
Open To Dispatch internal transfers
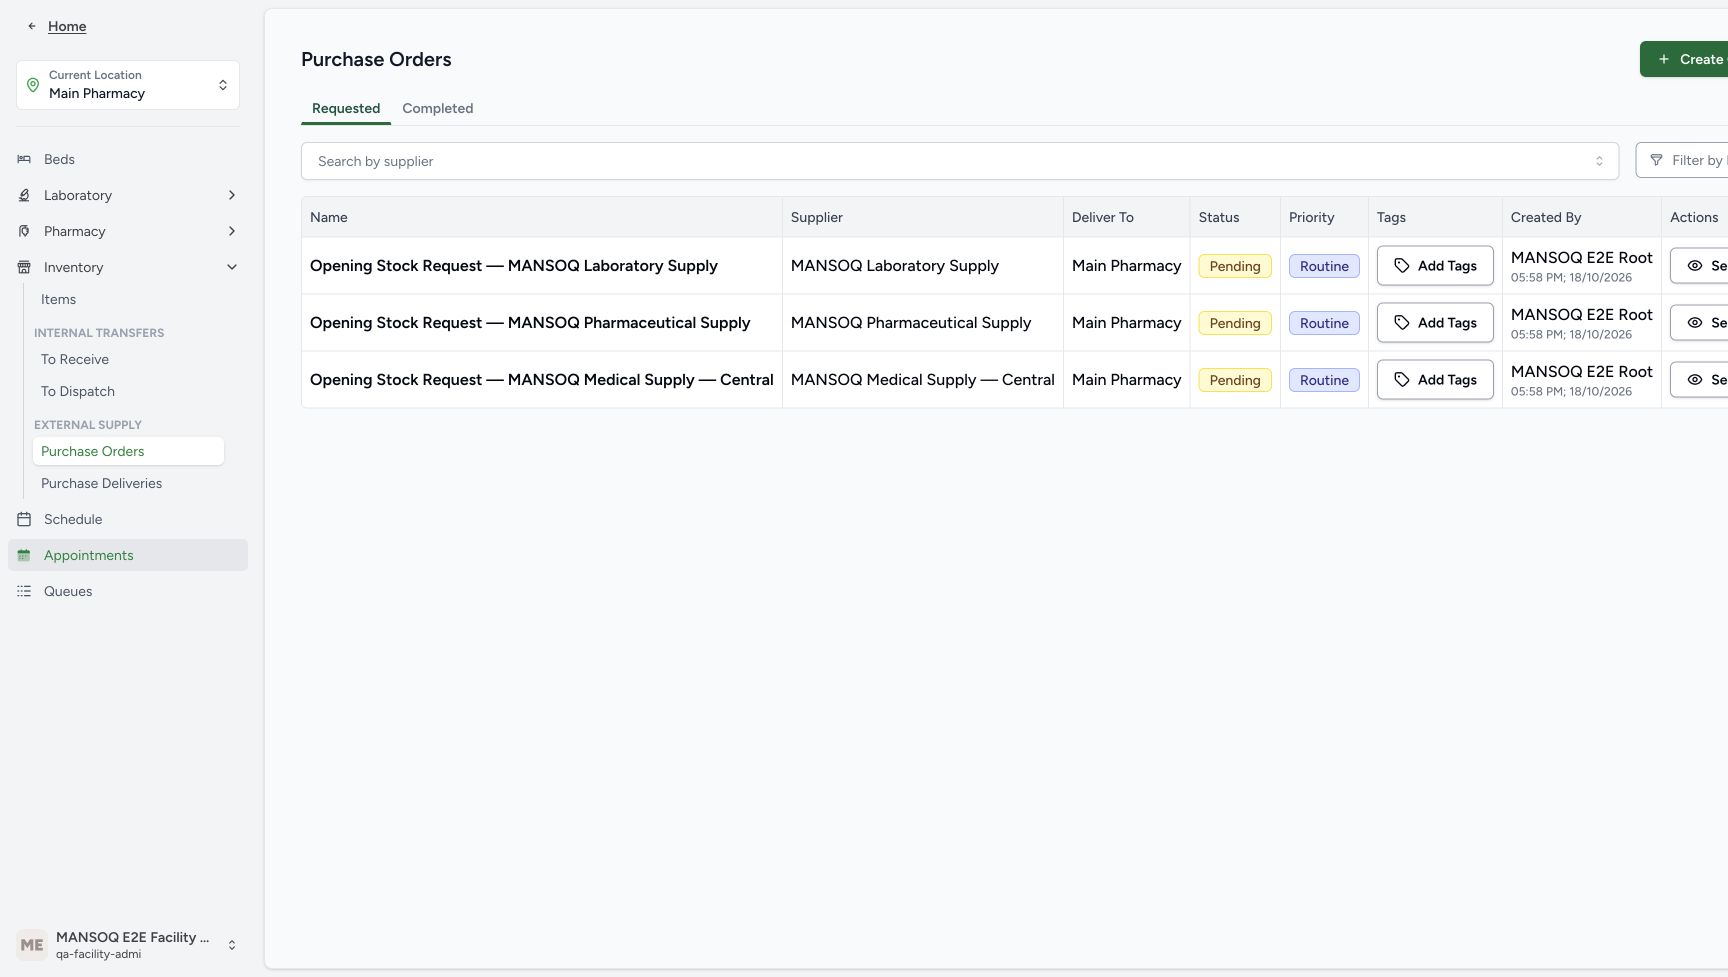[x=128, y=391]
